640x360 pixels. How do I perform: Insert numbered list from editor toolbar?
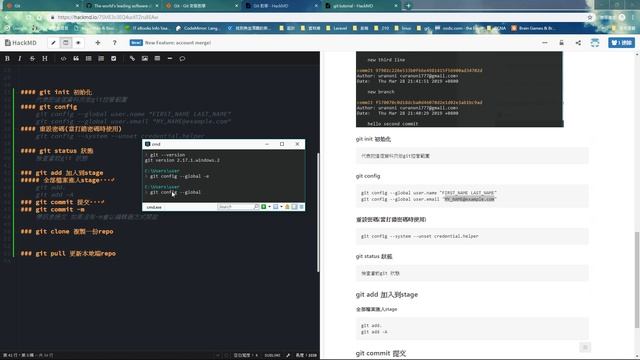tap(101, 59)
